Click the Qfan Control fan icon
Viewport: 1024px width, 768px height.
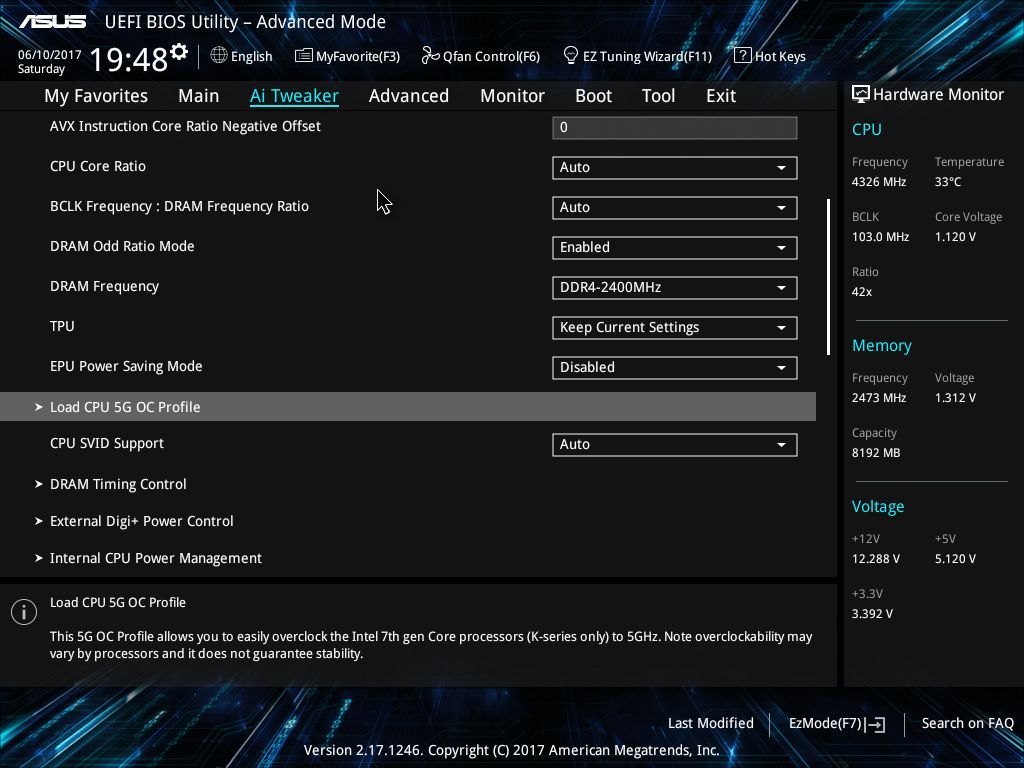(430, 56)
